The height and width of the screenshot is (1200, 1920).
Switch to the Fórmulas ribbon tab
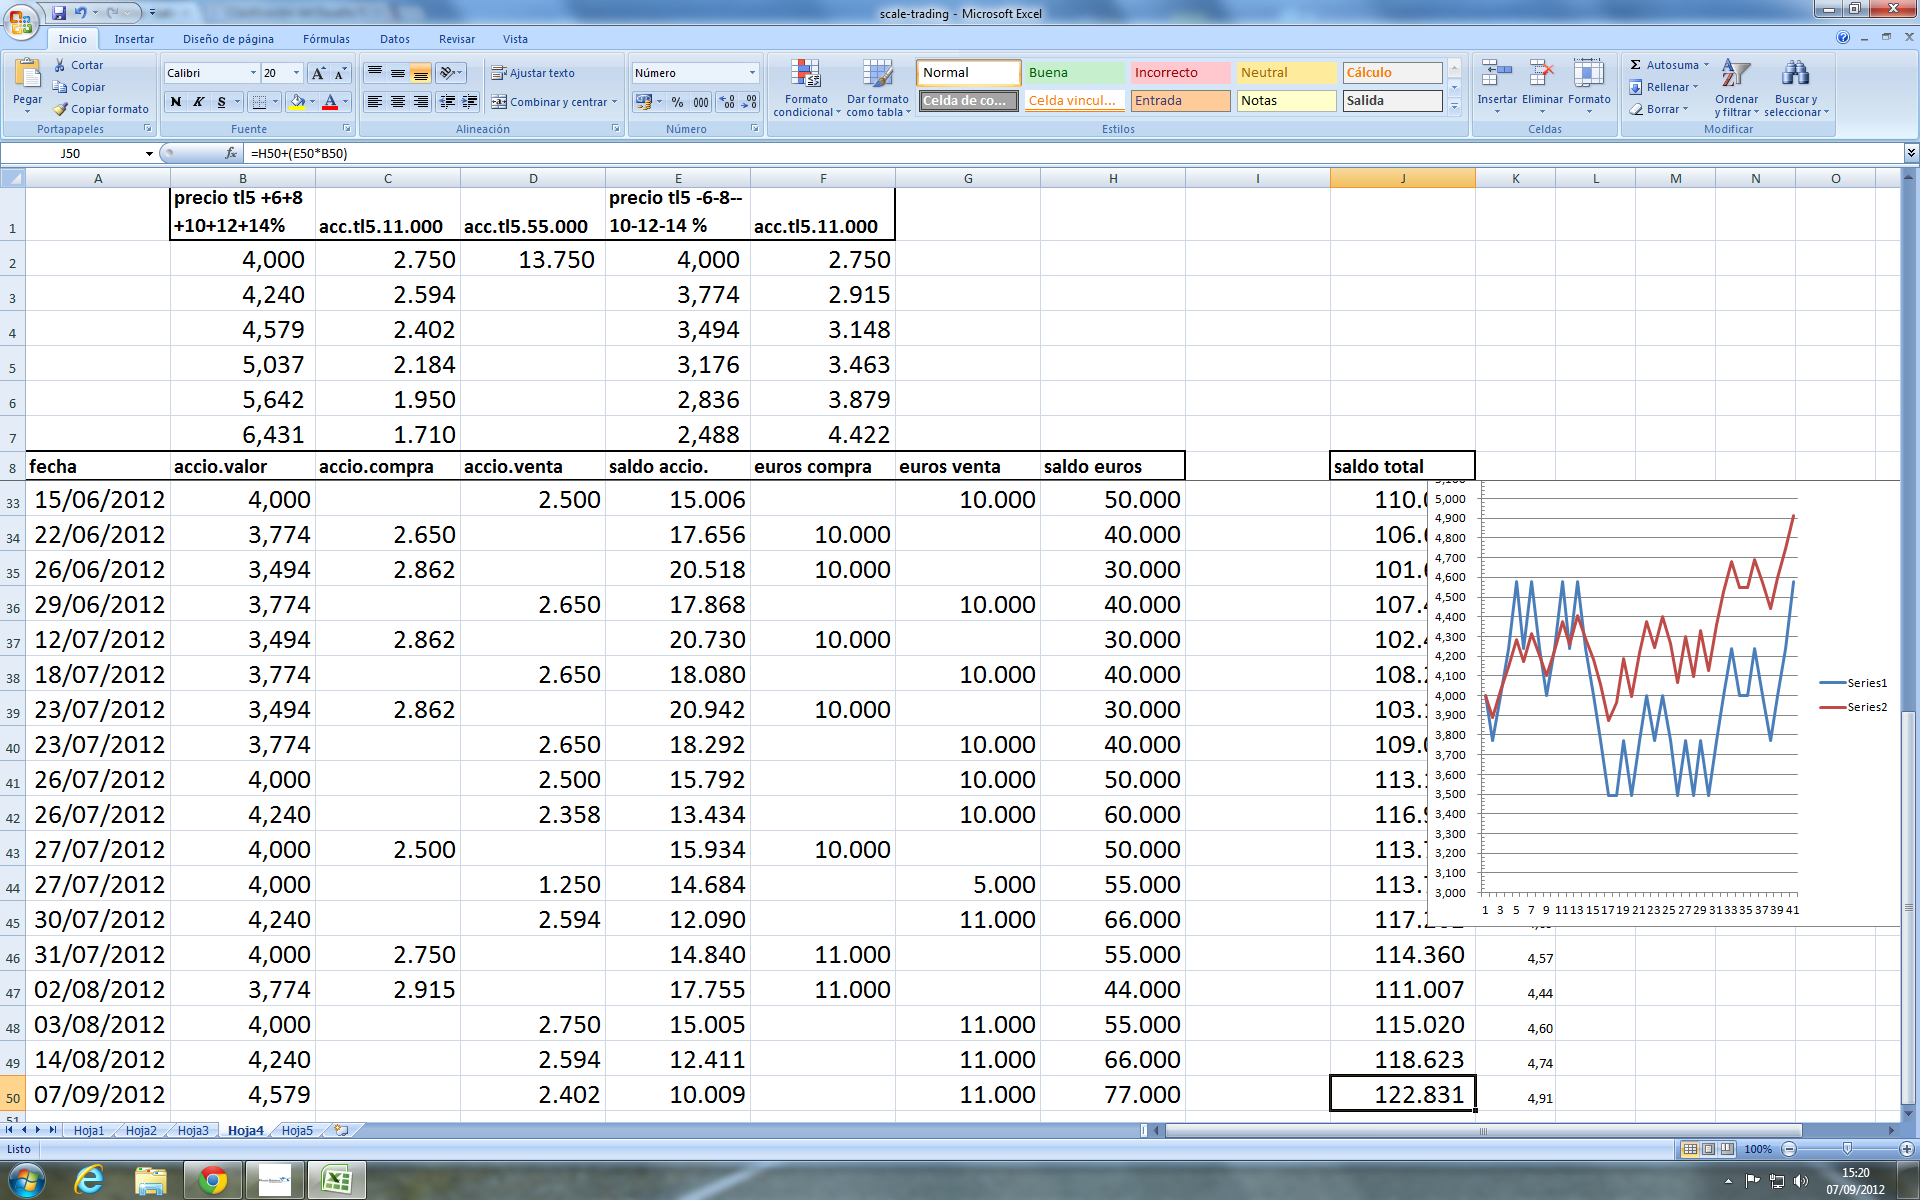tap(326, 39)
